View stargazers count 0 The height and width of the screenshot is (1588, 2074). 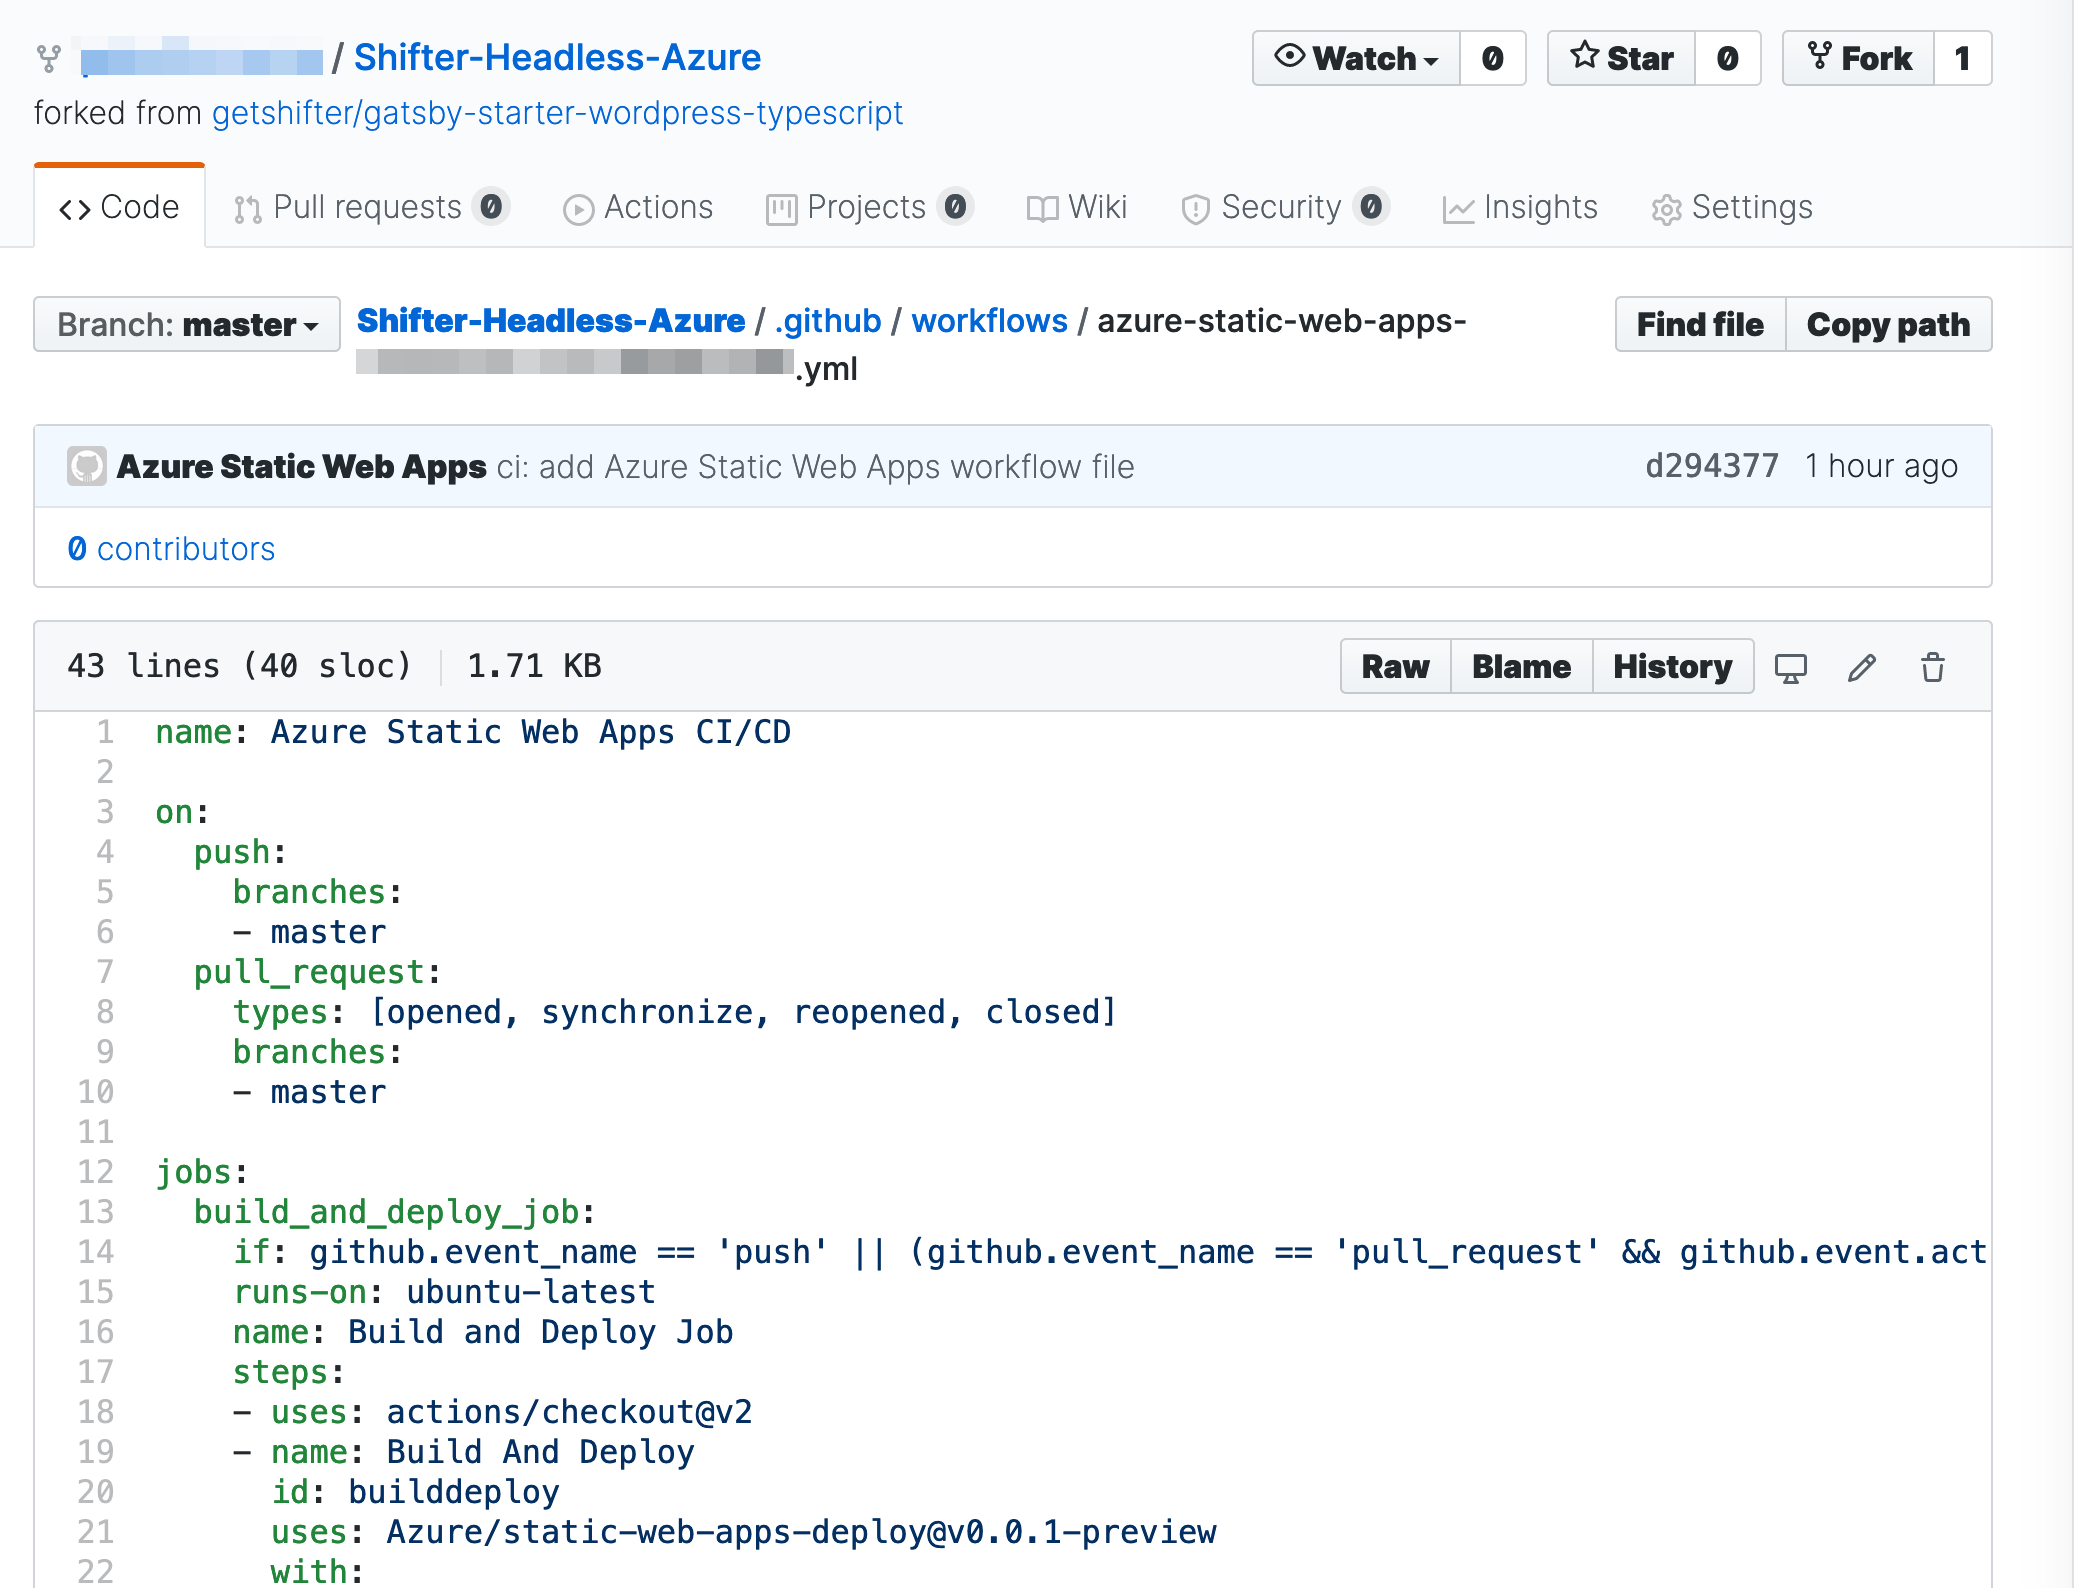click(1727, 58)
